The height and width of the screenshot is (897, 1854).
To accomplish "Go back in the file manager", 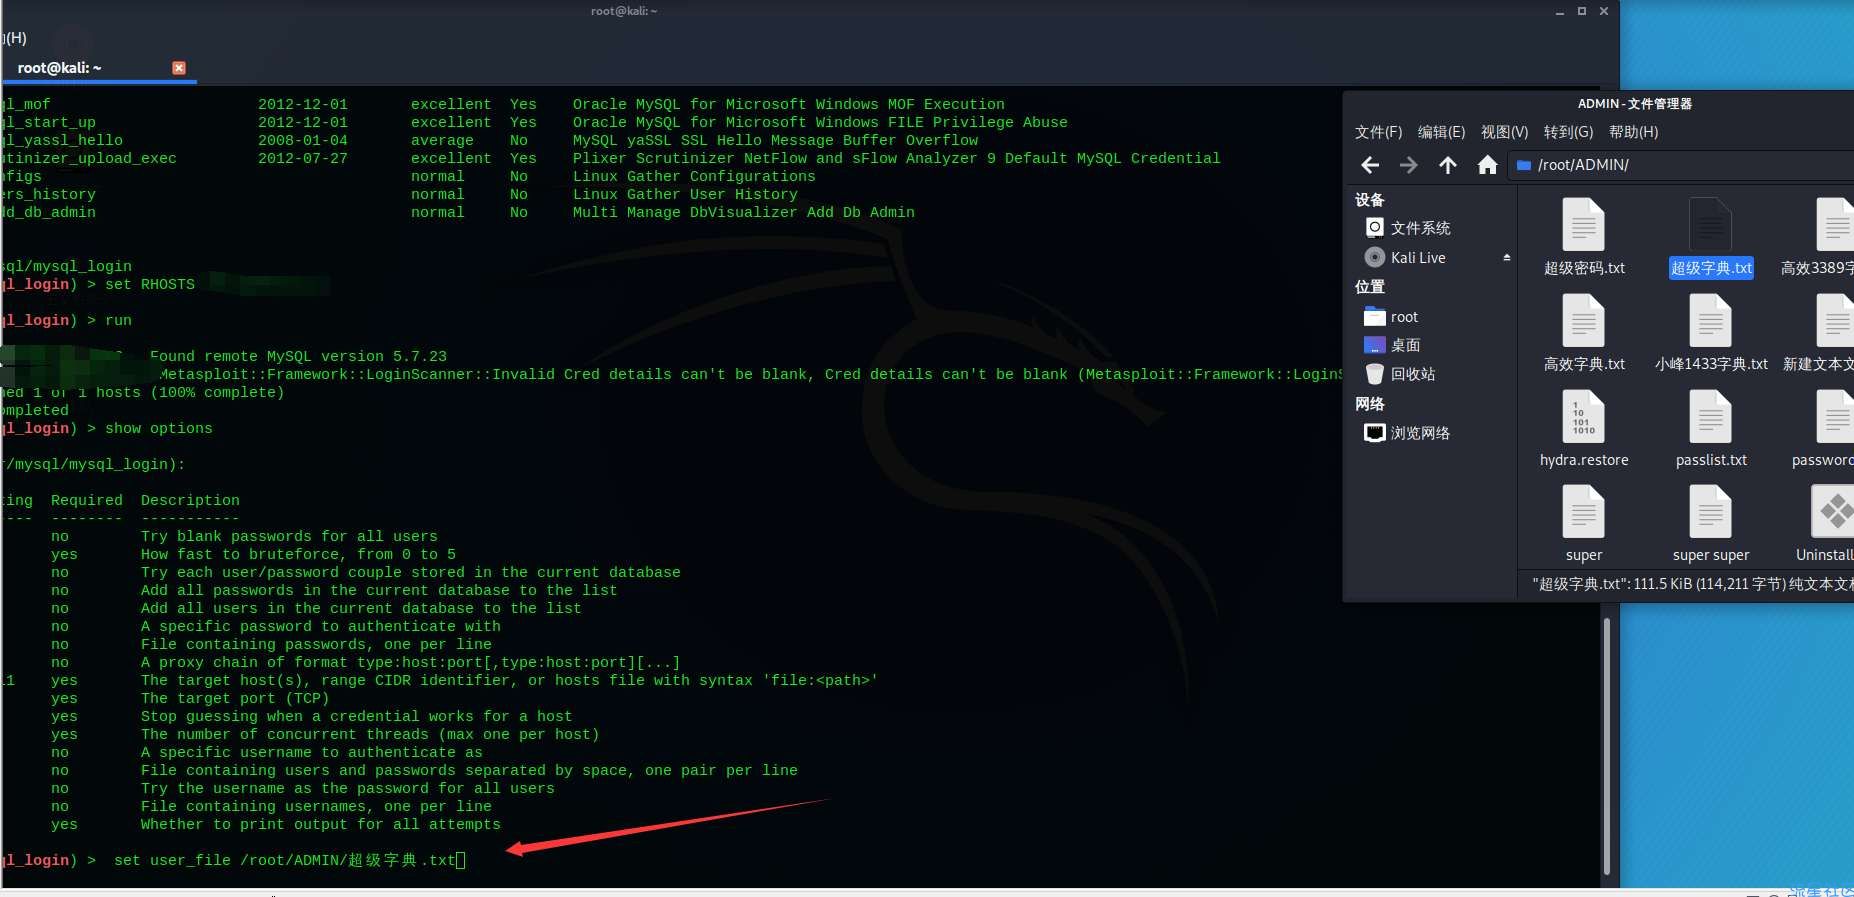I will (x=1370, y=165).
